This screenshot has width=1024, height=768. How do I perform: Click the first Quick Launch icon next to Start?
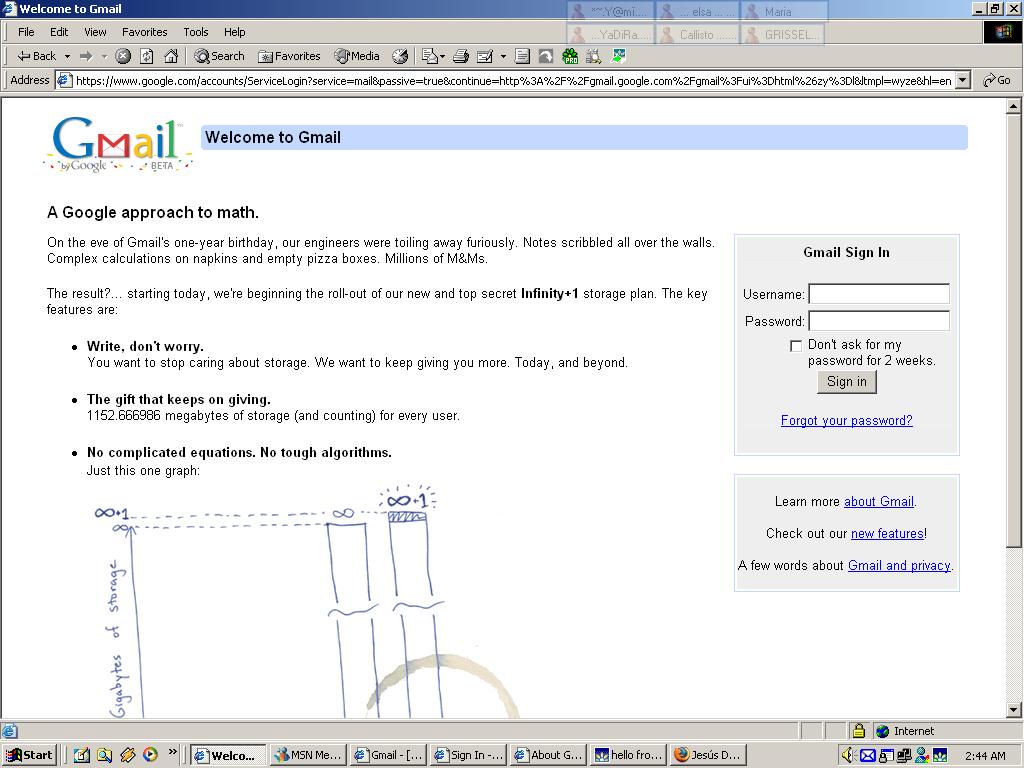point(81,755)
